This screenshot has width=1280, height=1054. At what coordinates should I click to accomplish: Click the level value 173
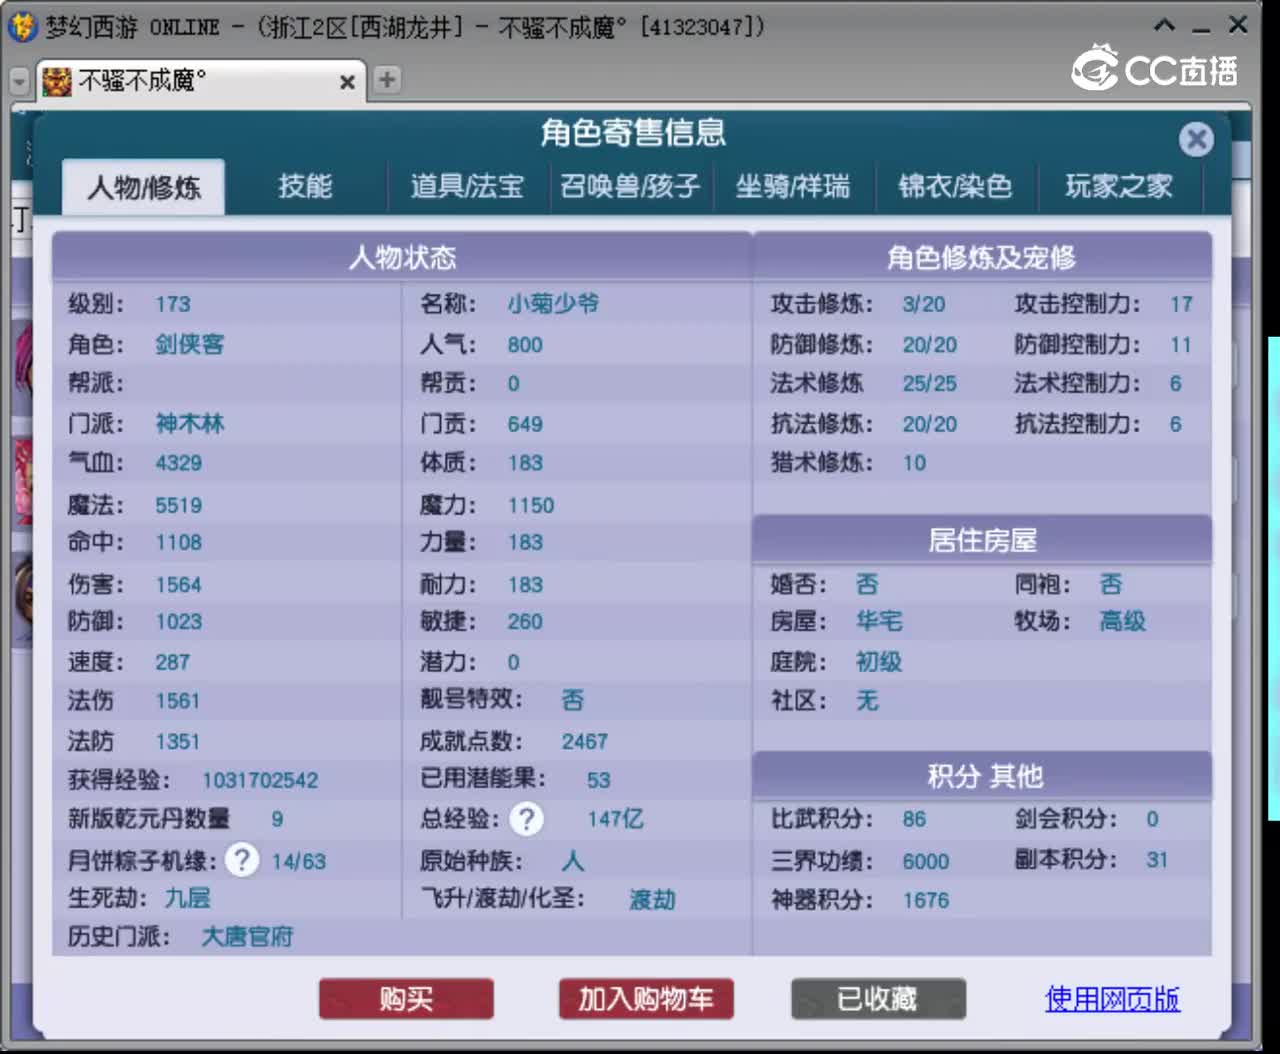[x=173, y=304]
